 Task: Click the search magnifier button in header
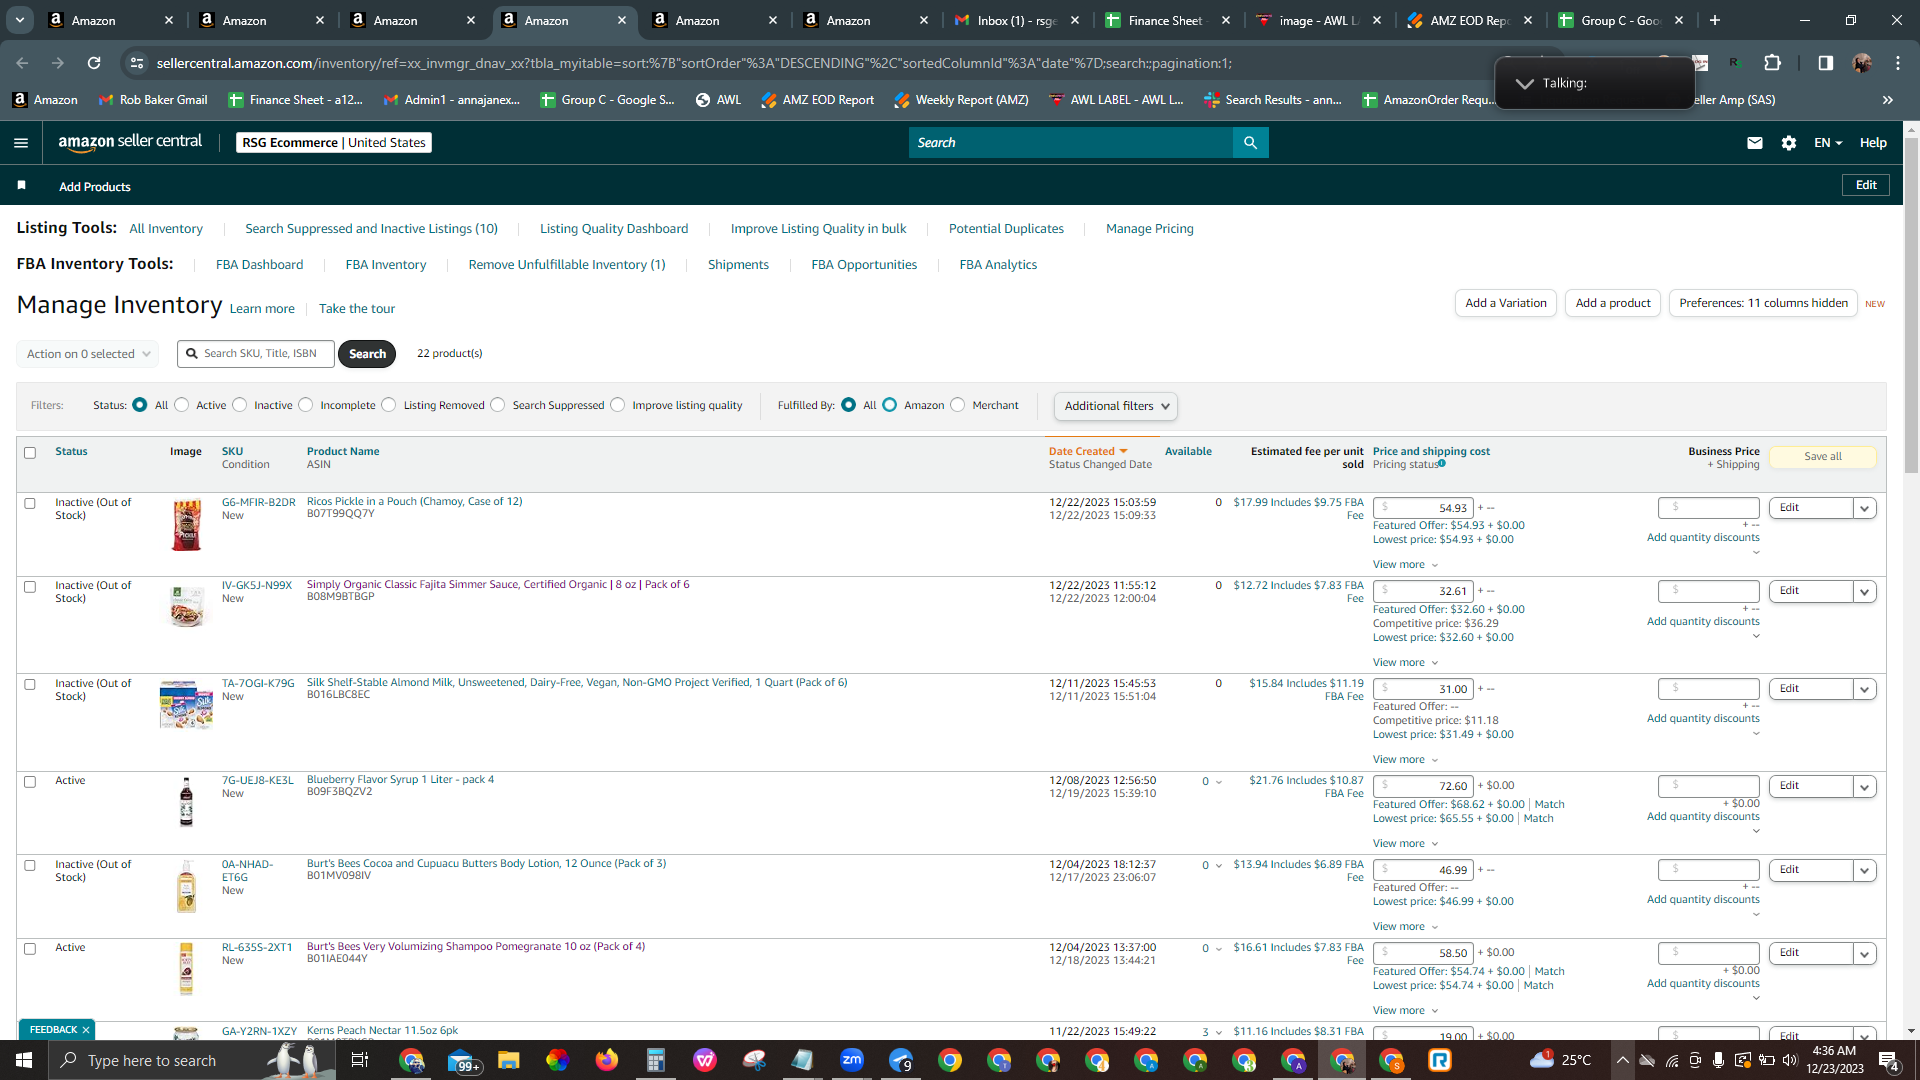pyautogui.click(x=1250, y=143)
